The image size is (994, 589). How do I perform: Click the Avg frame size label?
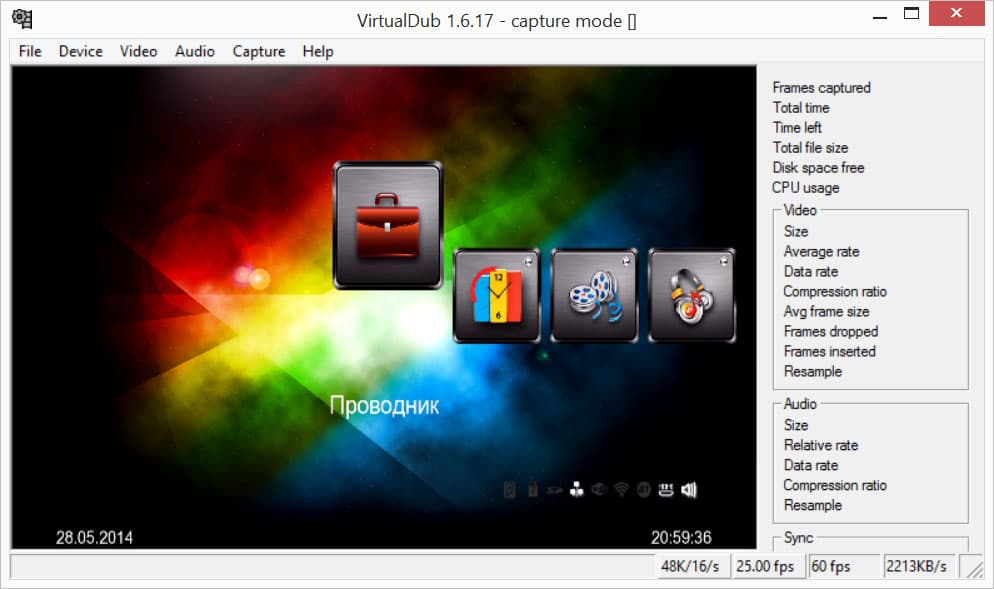coord(827,311)
